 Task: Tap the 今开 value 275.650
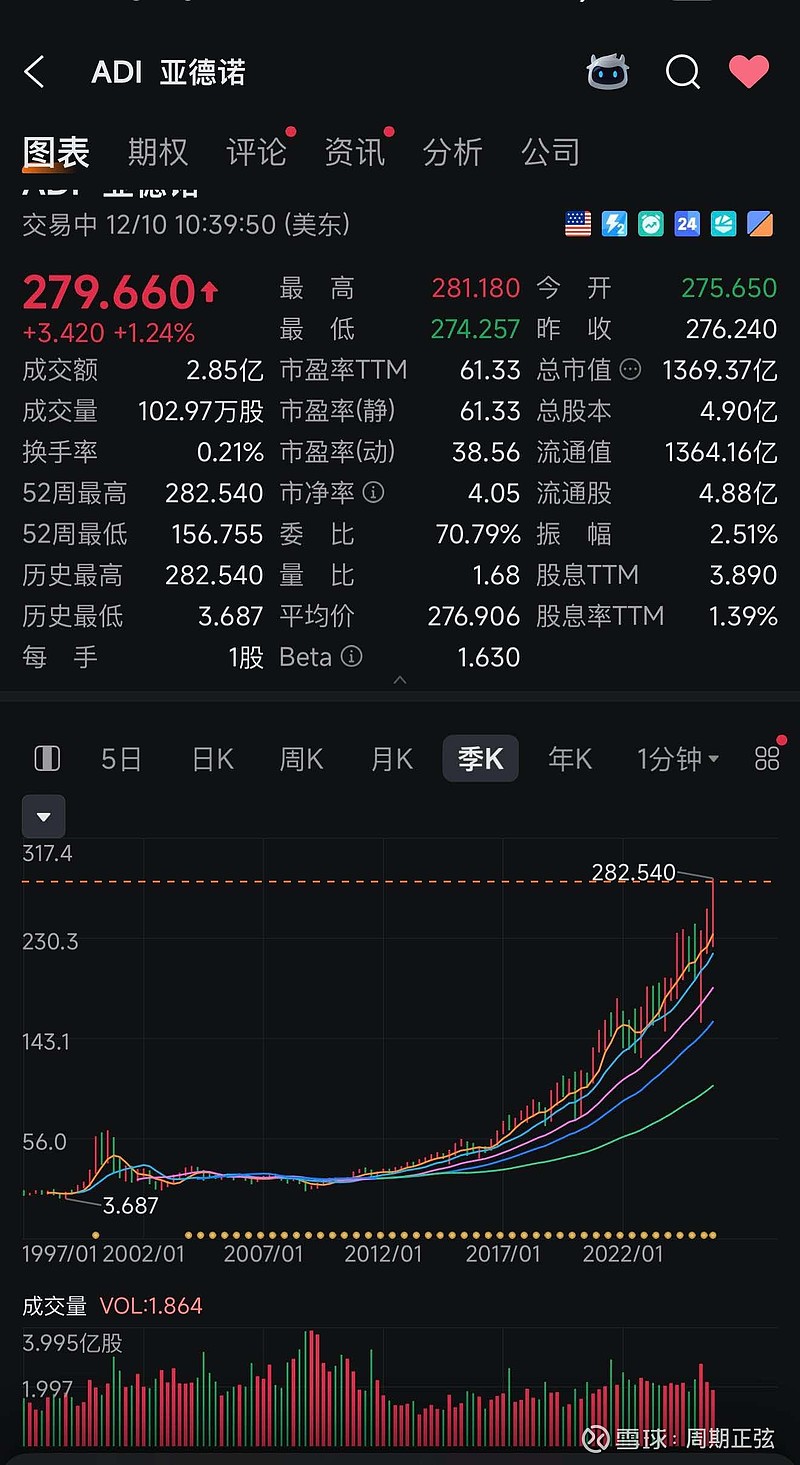point(729,288)
